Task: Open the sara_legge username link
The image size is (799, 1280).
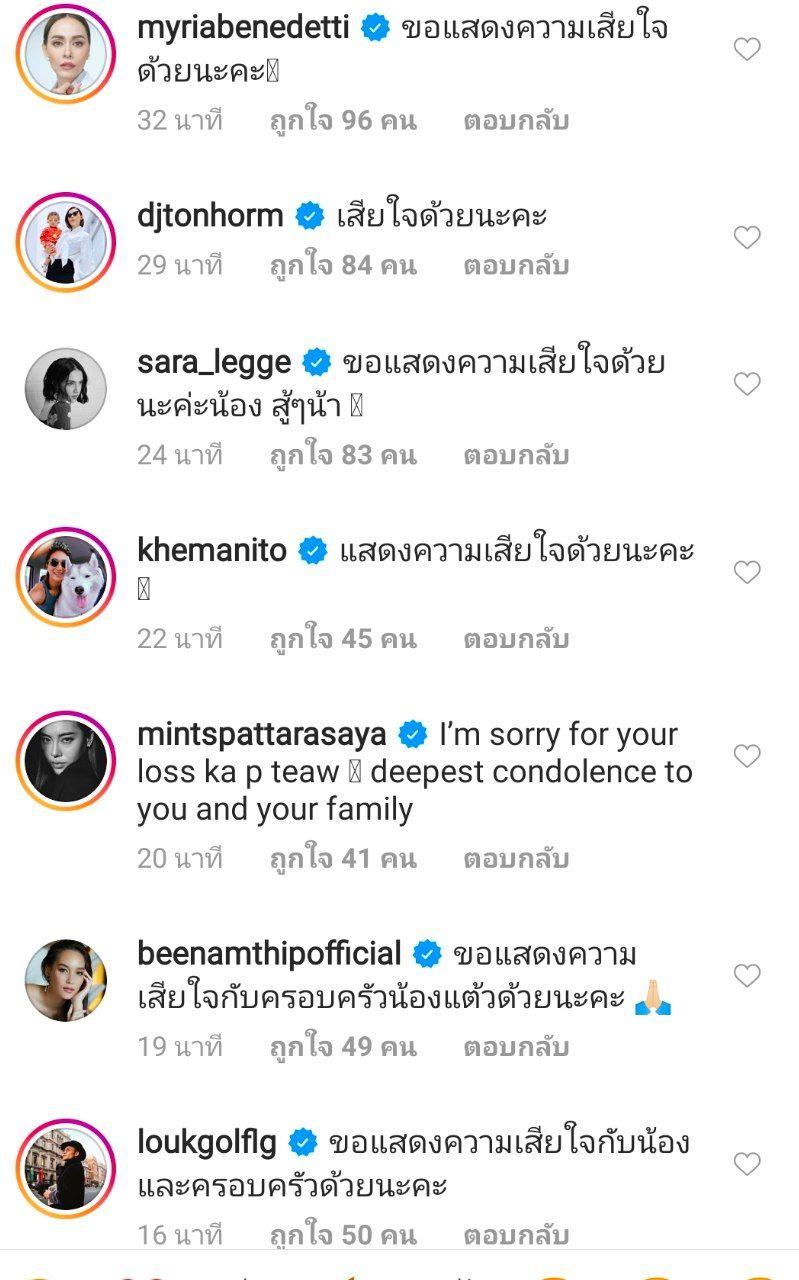Action: click(x=214, y=361)
